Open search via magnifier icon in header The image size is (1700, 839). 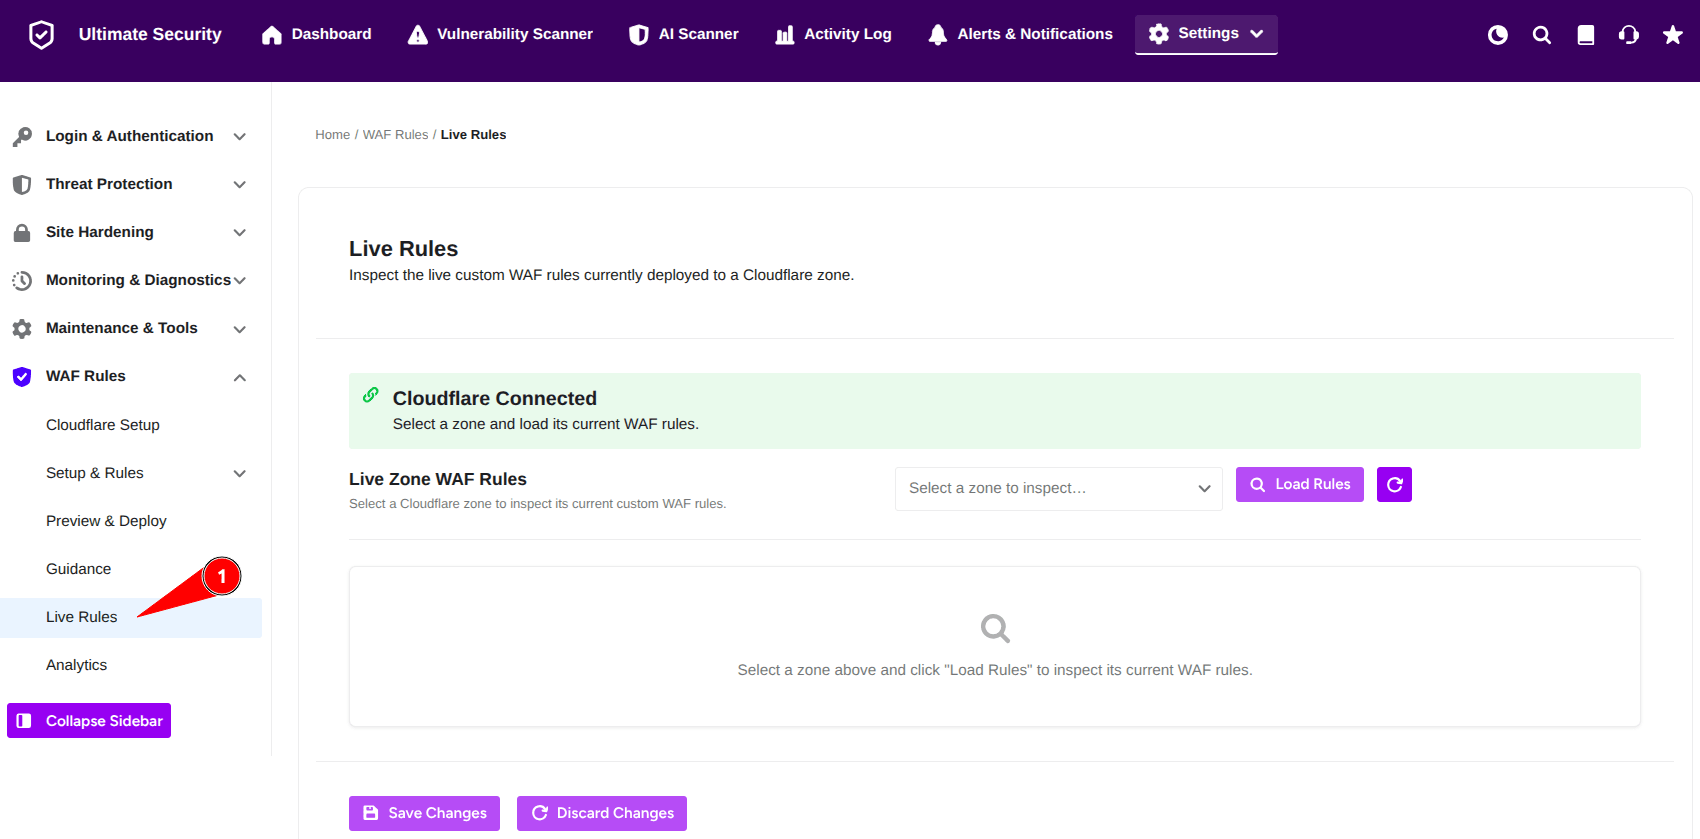tap(1542, 35)
